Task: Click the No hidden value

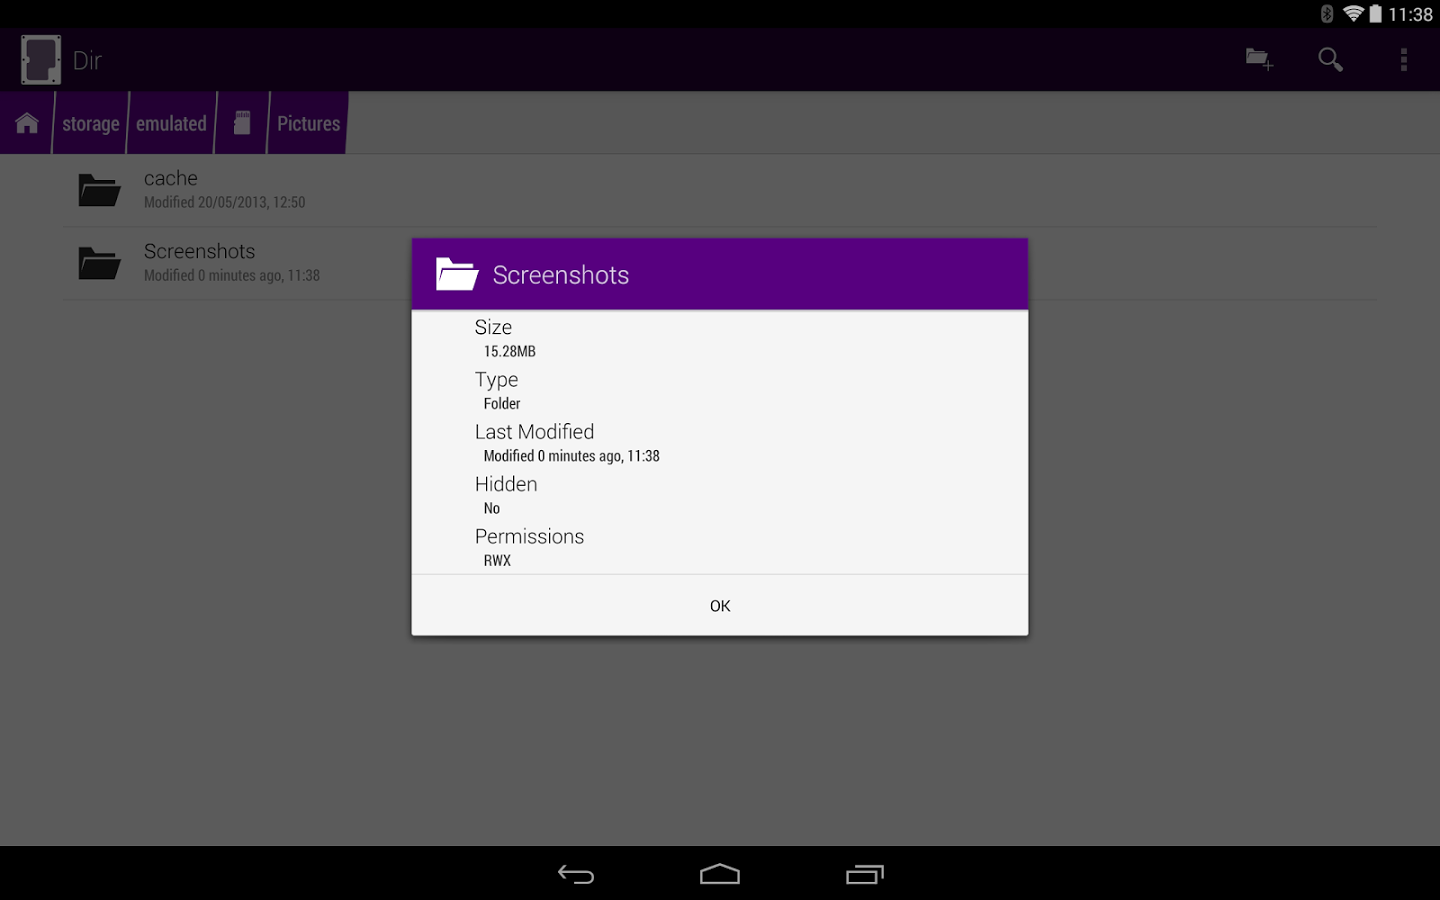Action: (x=492, y=508)
